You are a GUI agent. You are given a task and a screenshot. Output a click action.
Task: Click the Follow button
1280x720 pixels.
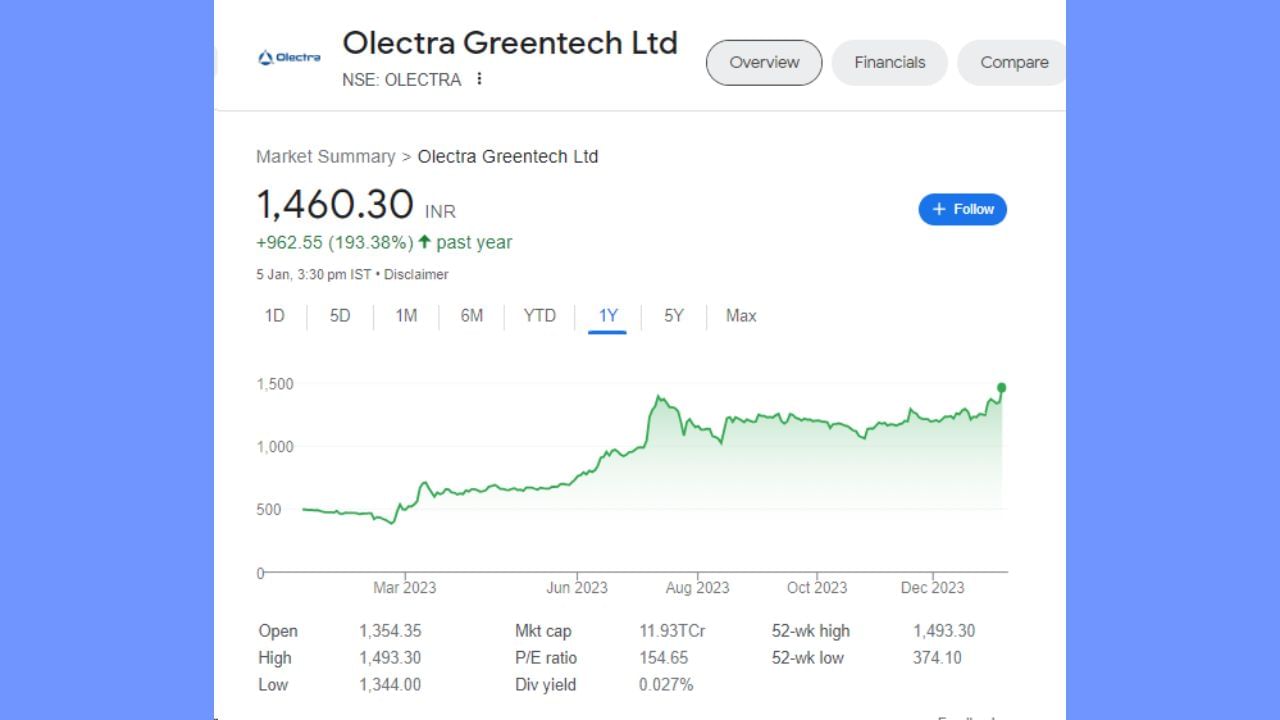coord(962,209)
